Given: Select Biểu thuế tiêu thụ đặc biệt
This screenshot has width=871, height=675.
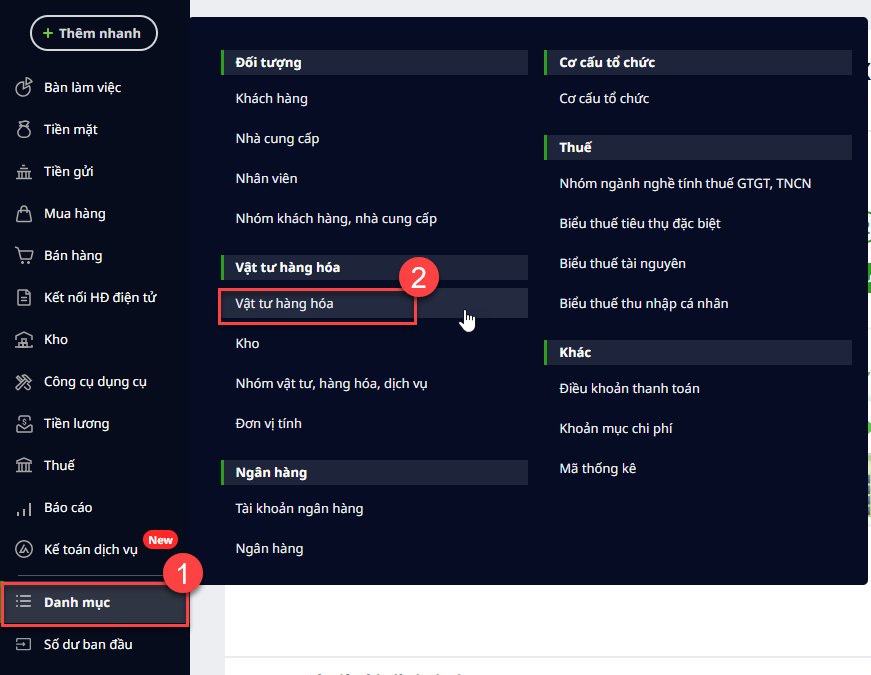Looking at the screenshot, I should coord(640,223).
